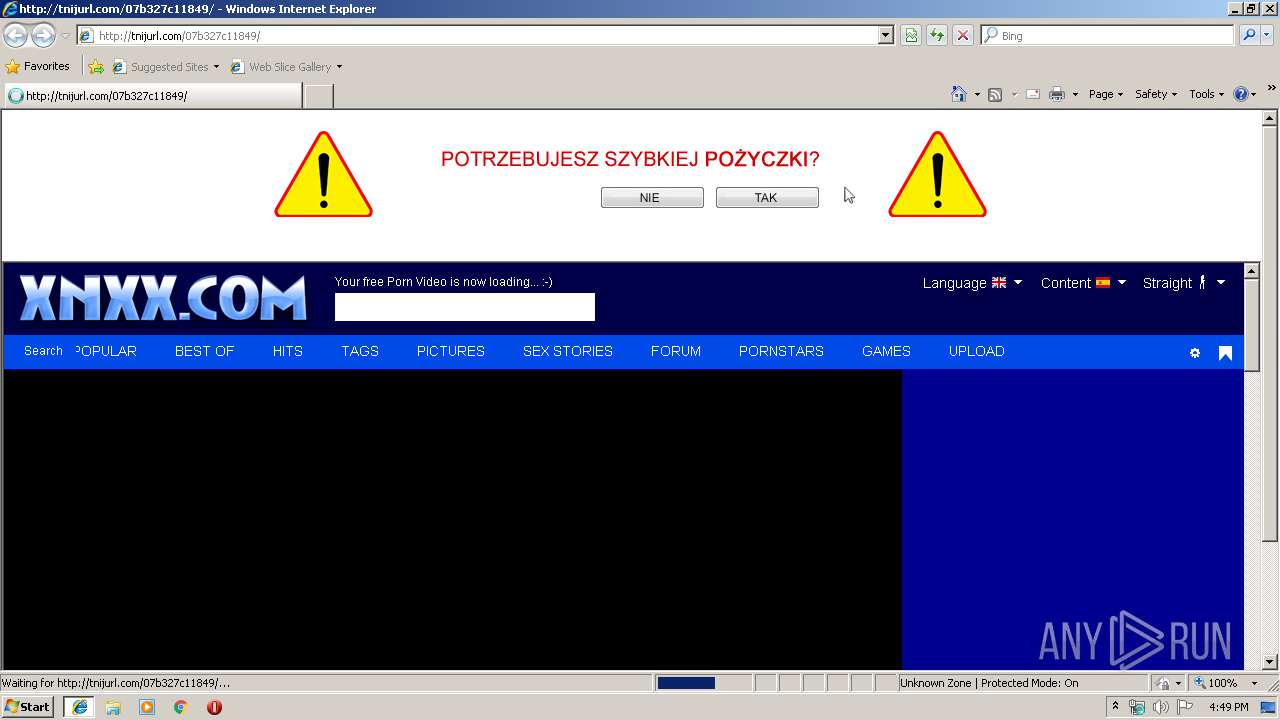Open the FORUM nav item
Image resolution: width=1280 pixels, height=720 pixels.
(676, 351)
